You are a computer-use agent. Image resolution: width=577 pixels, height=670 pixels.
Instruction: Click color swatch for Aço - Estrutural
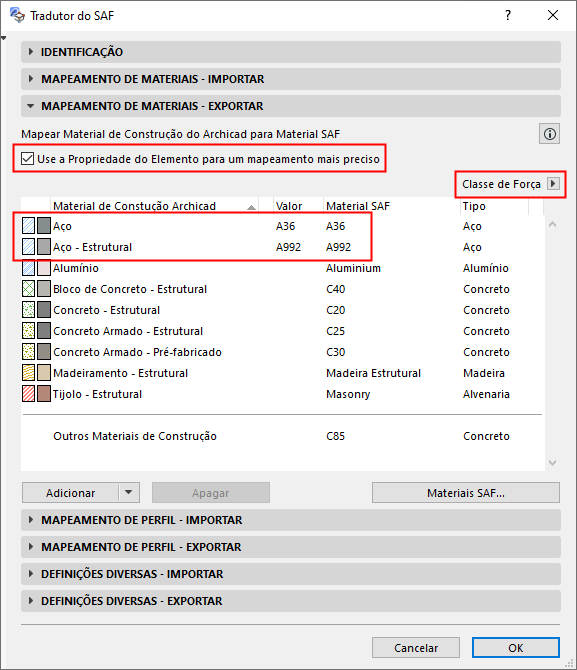point(44,247)
